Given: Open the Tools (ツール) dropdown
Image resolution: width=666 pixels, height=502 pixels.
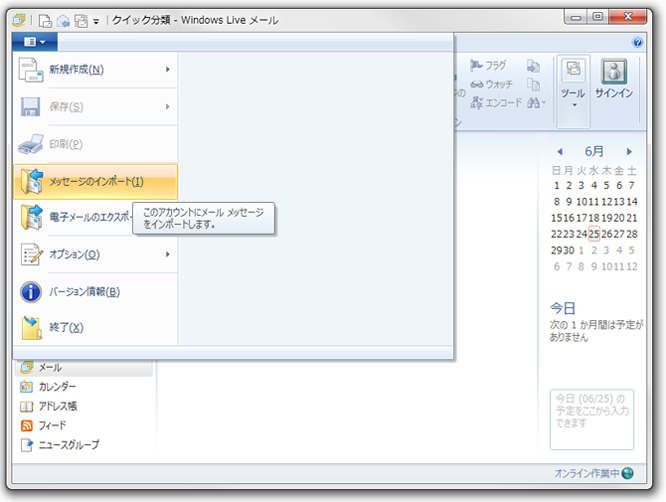Looking at the screenshot, I should pyautogui.click(x=573, y=91).
